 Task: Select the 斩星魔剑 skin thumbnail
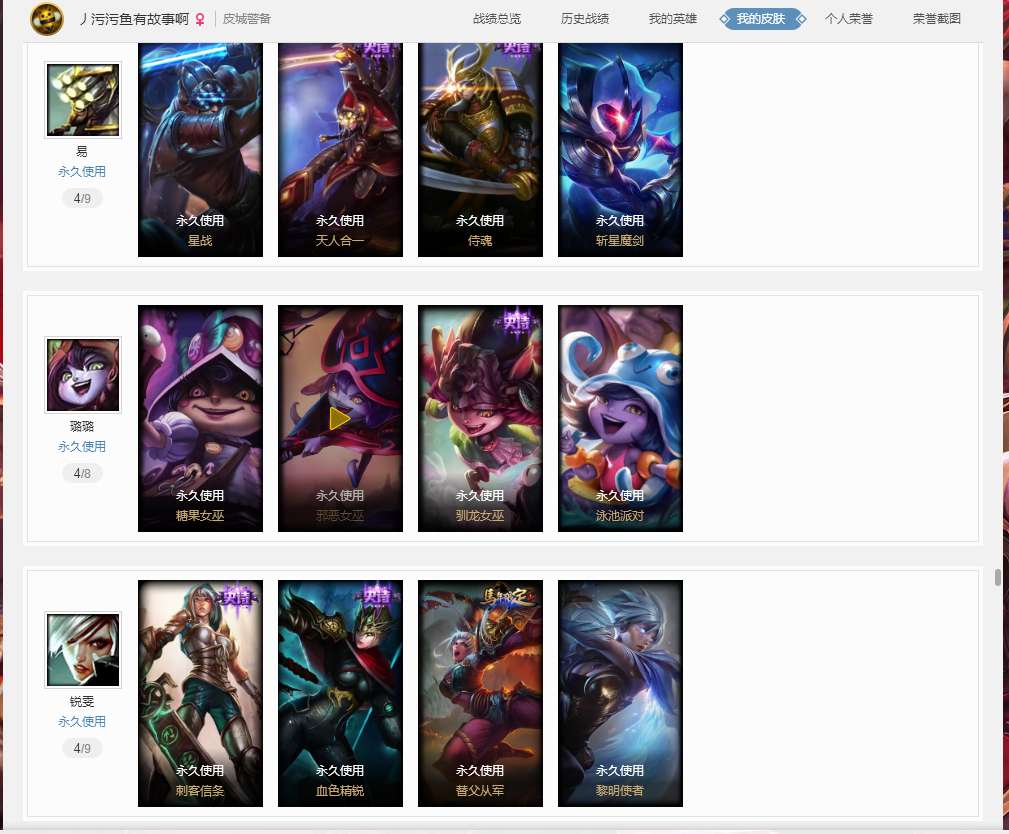(x=620, y=150)
